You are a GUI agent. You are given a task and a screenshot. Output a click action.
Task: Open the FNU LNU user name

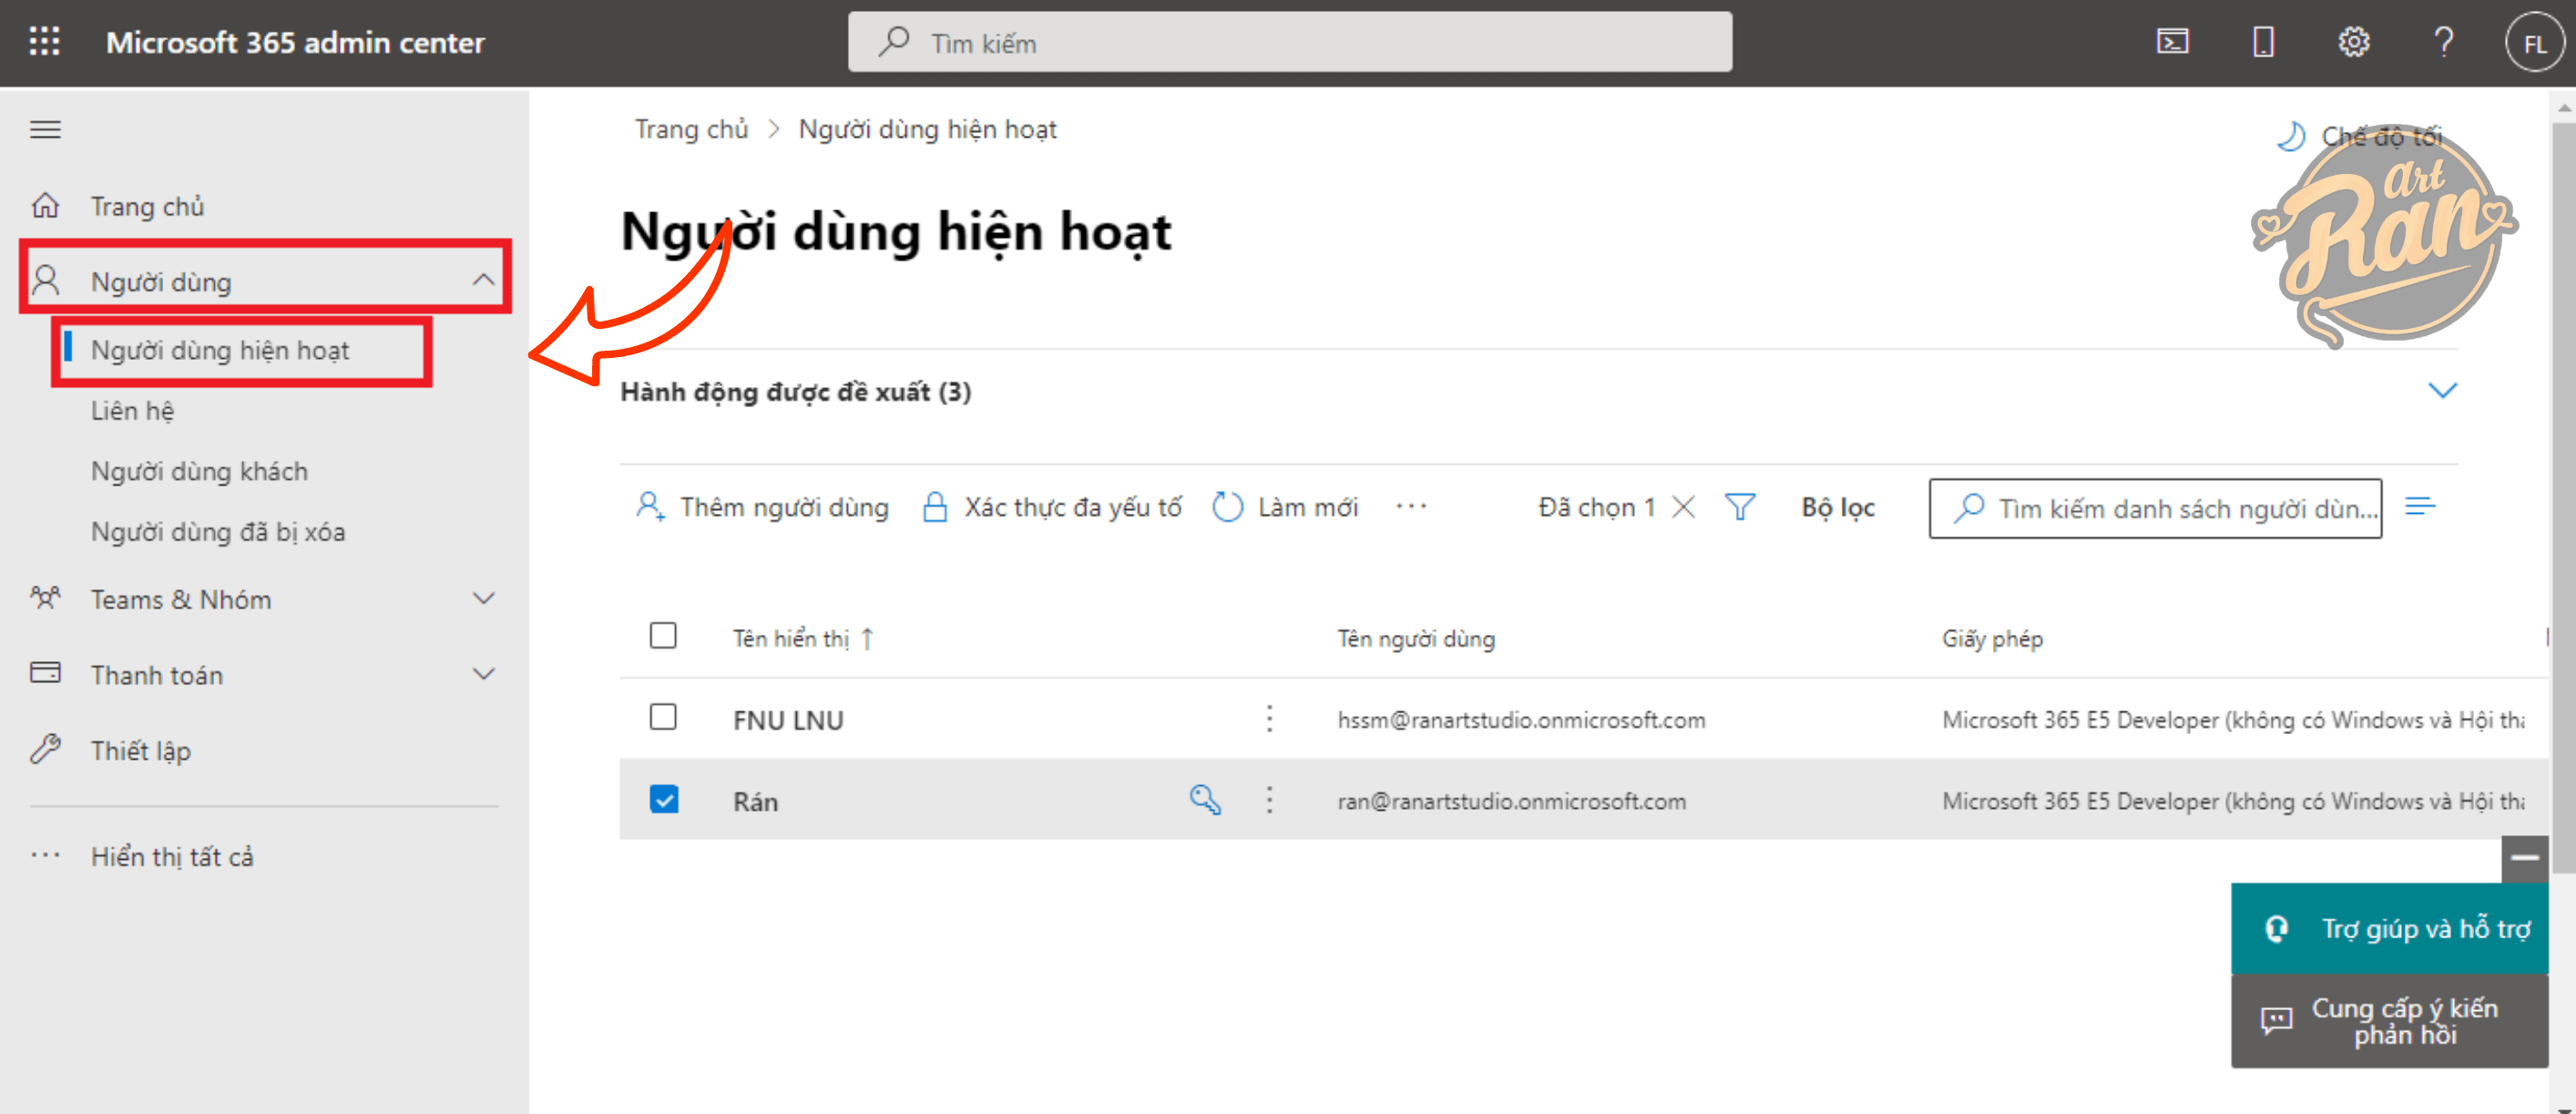788,720
